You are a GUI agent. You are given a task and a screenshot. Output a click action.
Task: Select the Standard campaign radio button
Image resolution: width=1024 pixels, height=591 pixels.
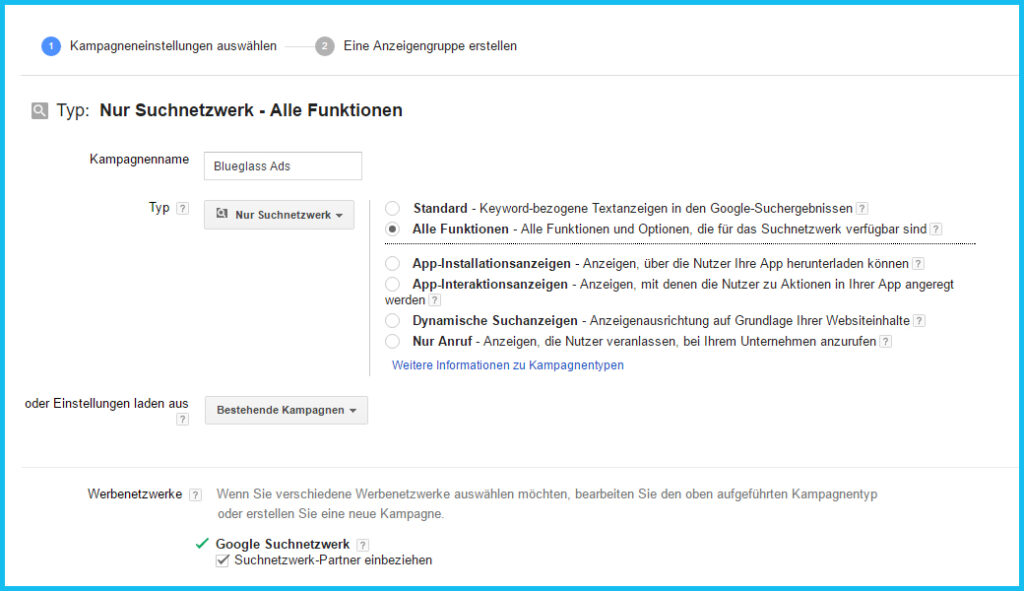pyautogui.click(x=393, y=209)
